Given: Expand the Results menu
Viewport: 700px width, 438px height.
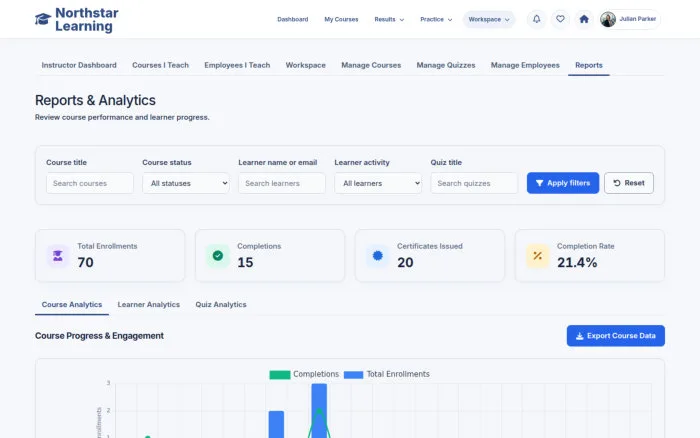Looking at the screenshot, I should [389, 20].
